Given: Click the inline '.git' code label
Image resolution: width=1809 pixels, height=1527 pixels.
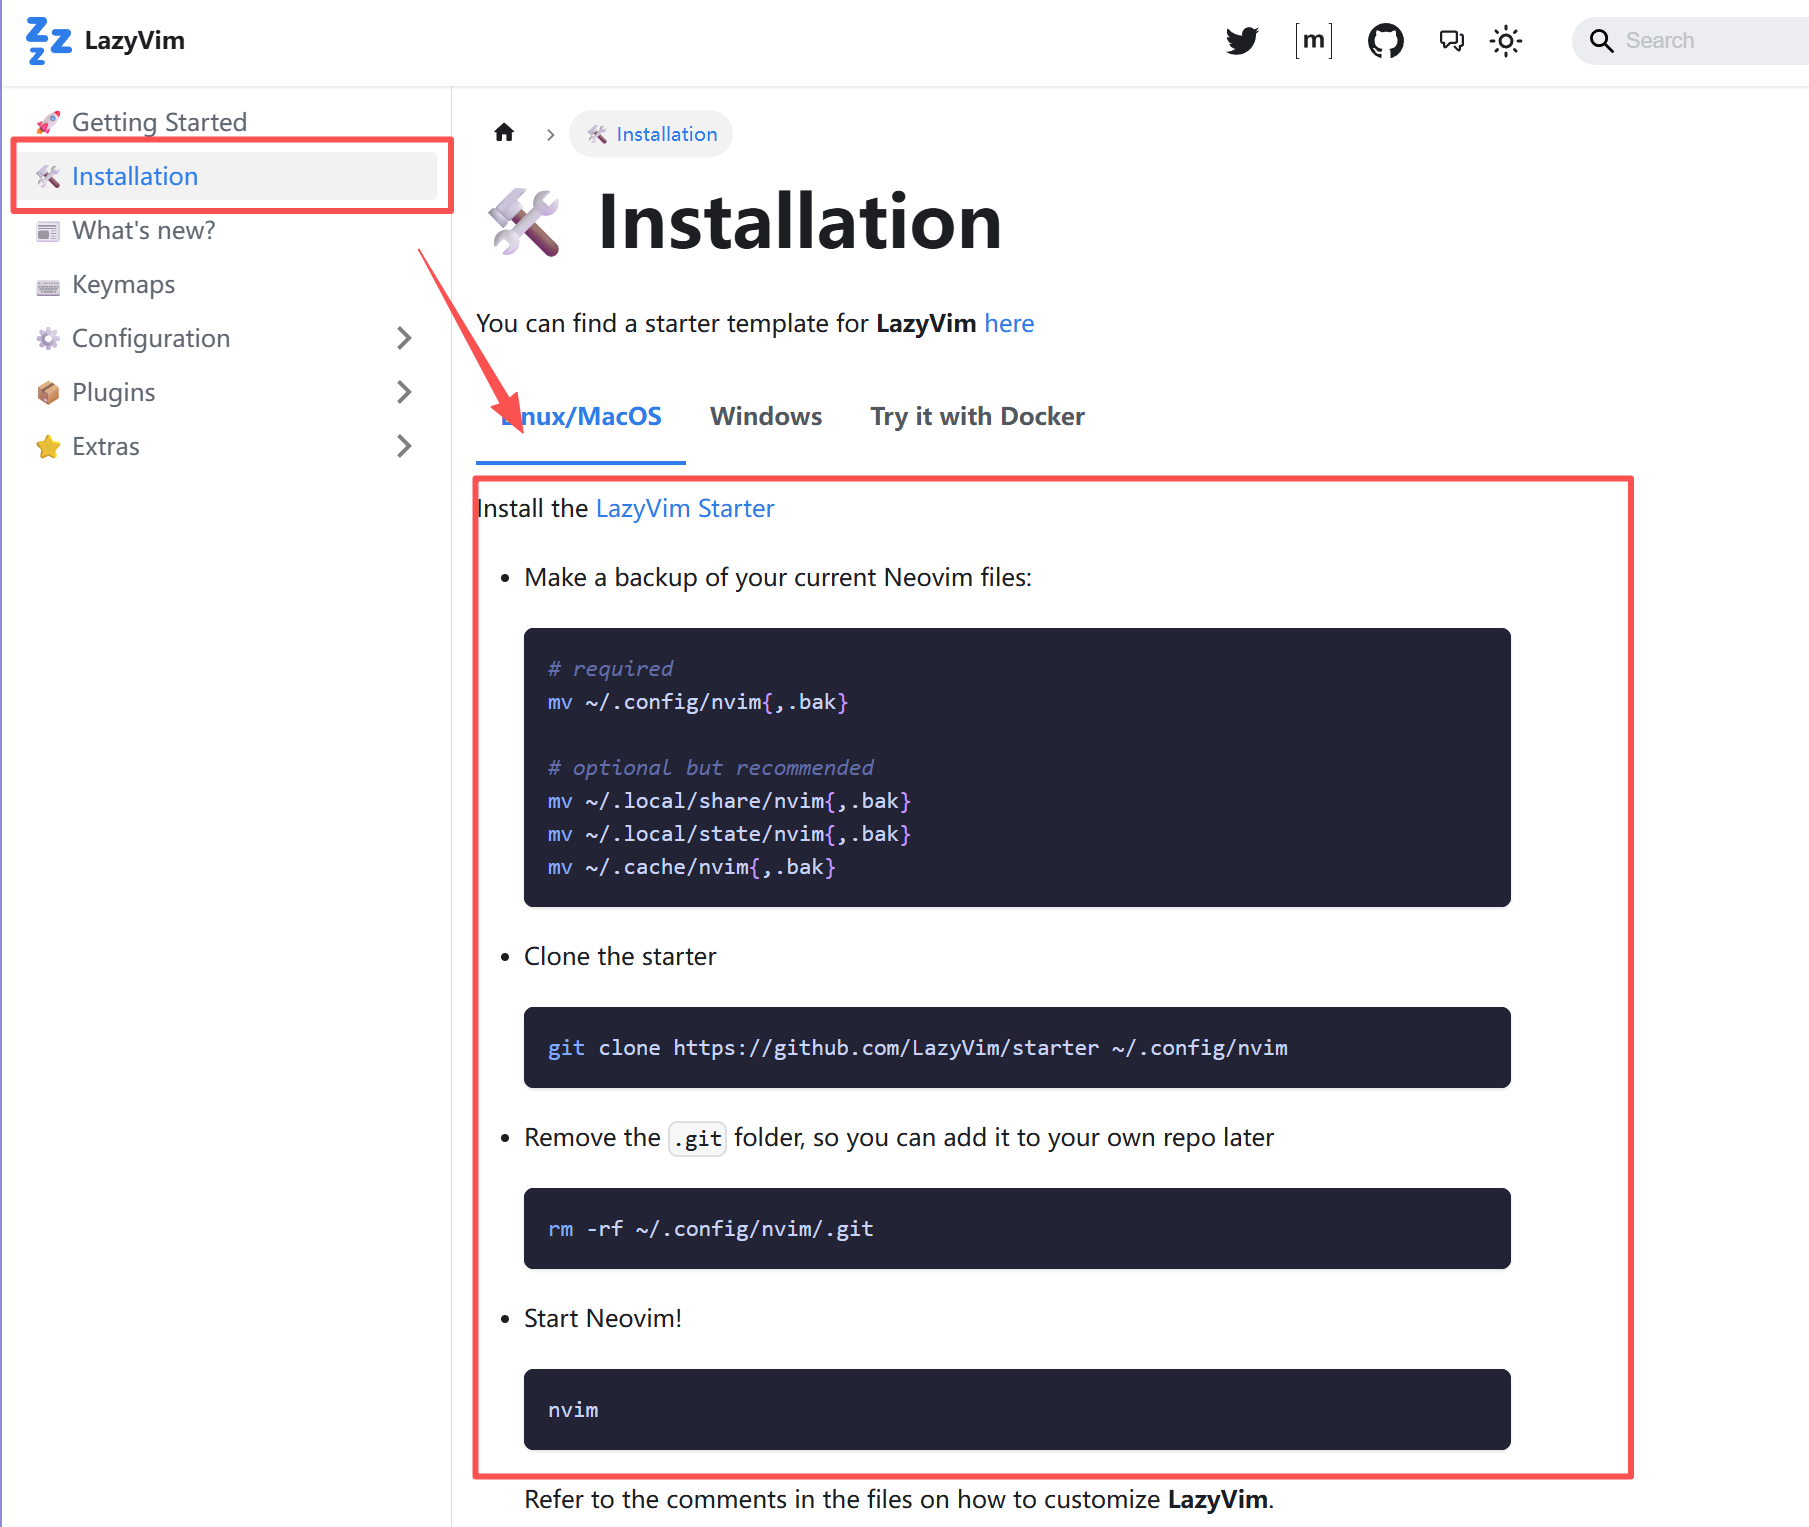Looking at the screenshot, I should (x=698, y=1138).
